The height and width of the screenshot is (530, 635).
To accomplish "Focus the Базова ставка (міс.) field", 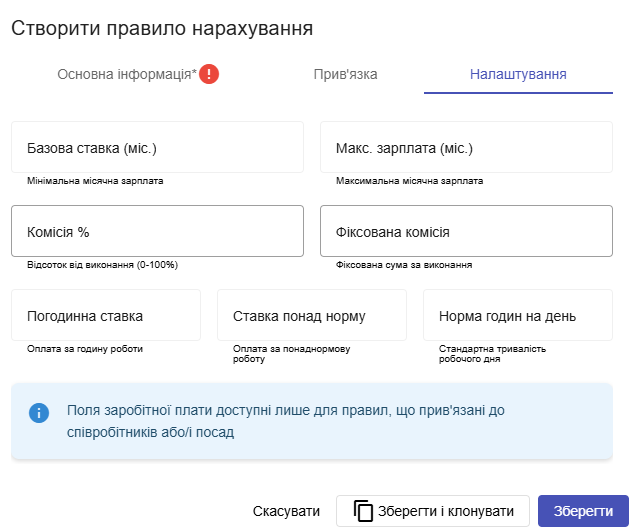I will coord(157,148).
